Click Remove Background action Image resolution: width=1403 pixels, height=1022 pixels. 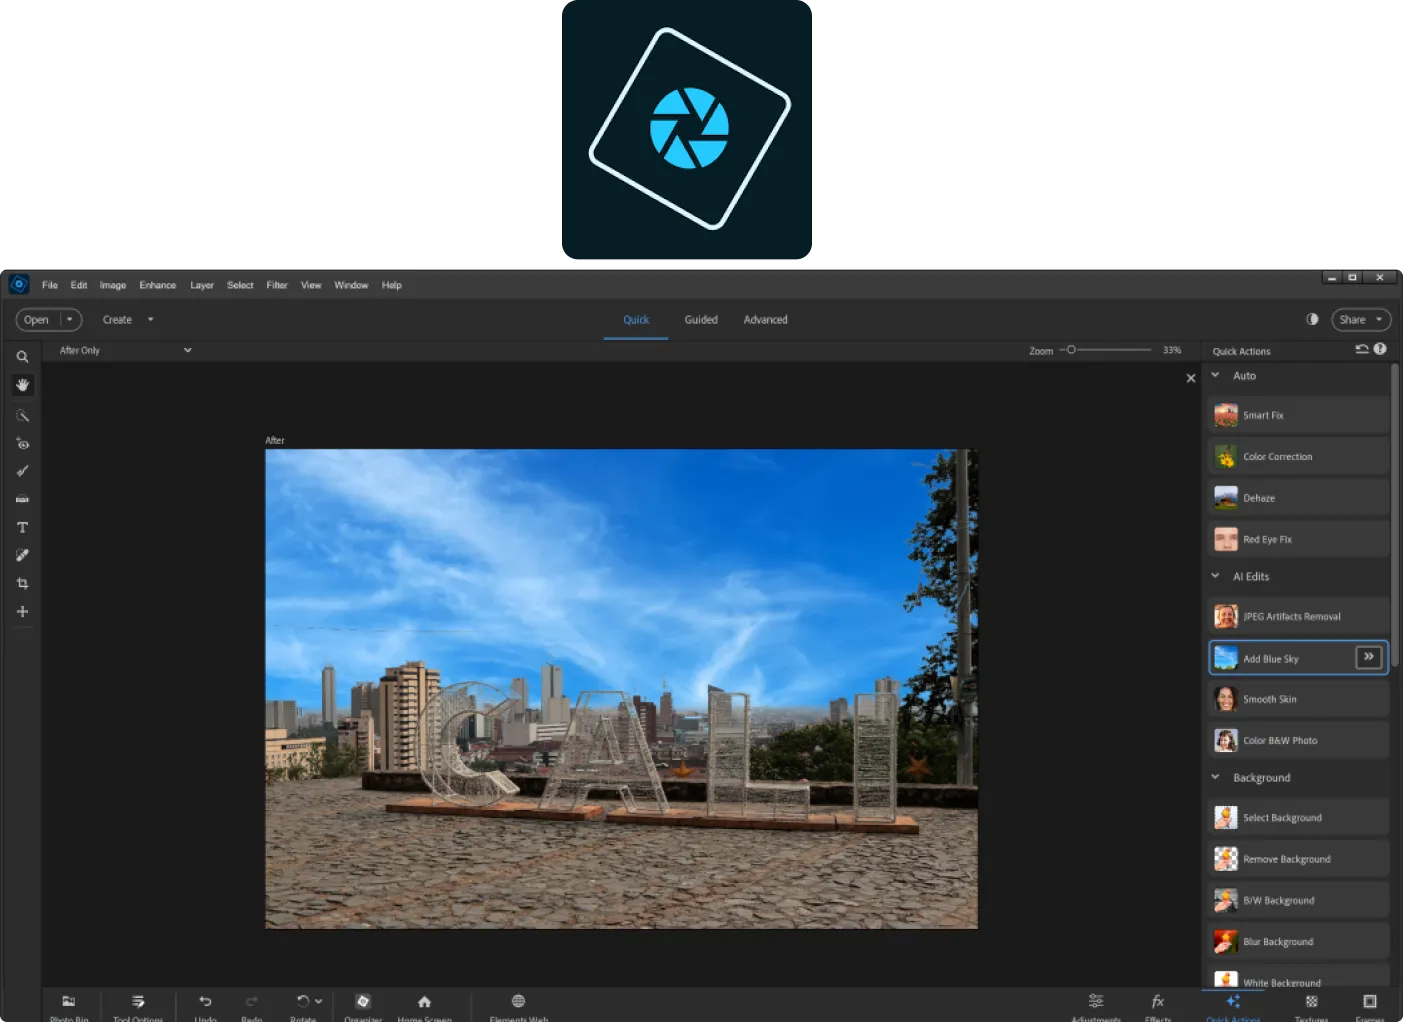[1298, 859]
